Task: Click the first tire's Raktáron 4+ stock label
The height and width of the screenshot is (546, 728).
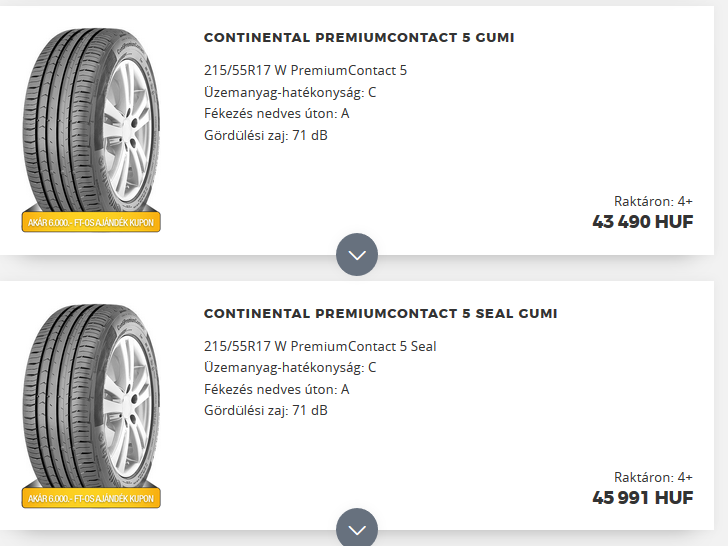Action: (x=653, y=201)
